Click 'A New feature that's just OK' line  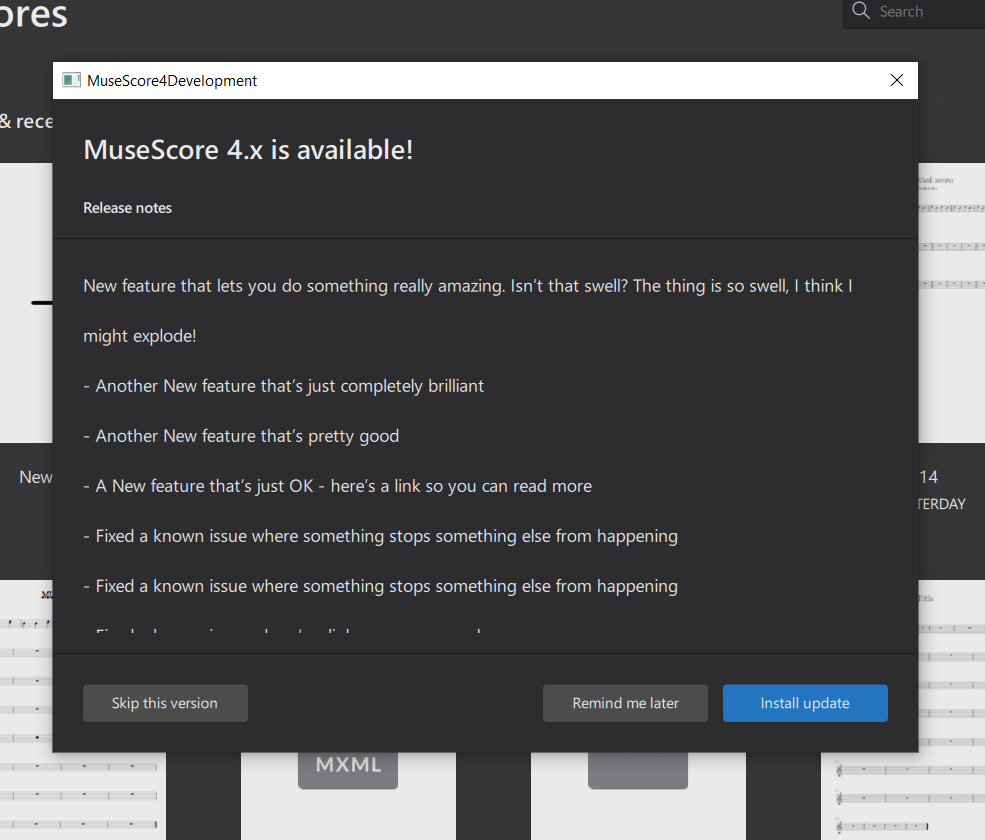337,486
